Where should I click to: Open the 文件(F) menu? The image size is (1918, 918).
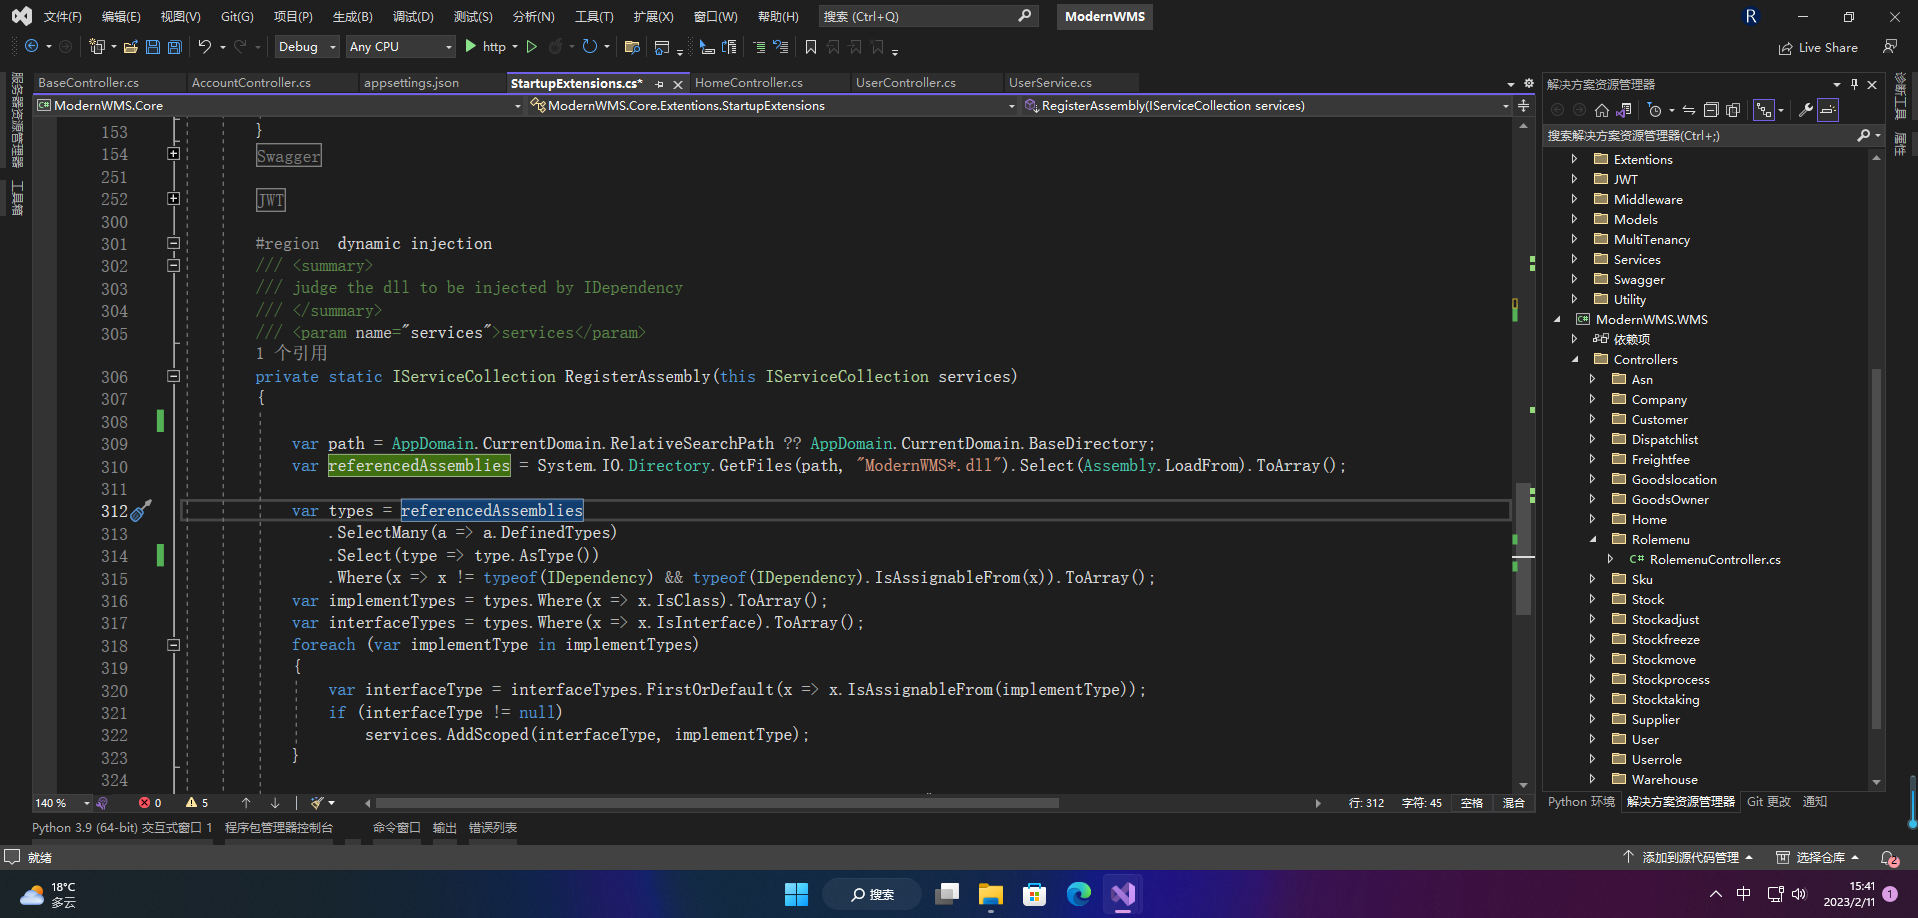click(62, 17)
